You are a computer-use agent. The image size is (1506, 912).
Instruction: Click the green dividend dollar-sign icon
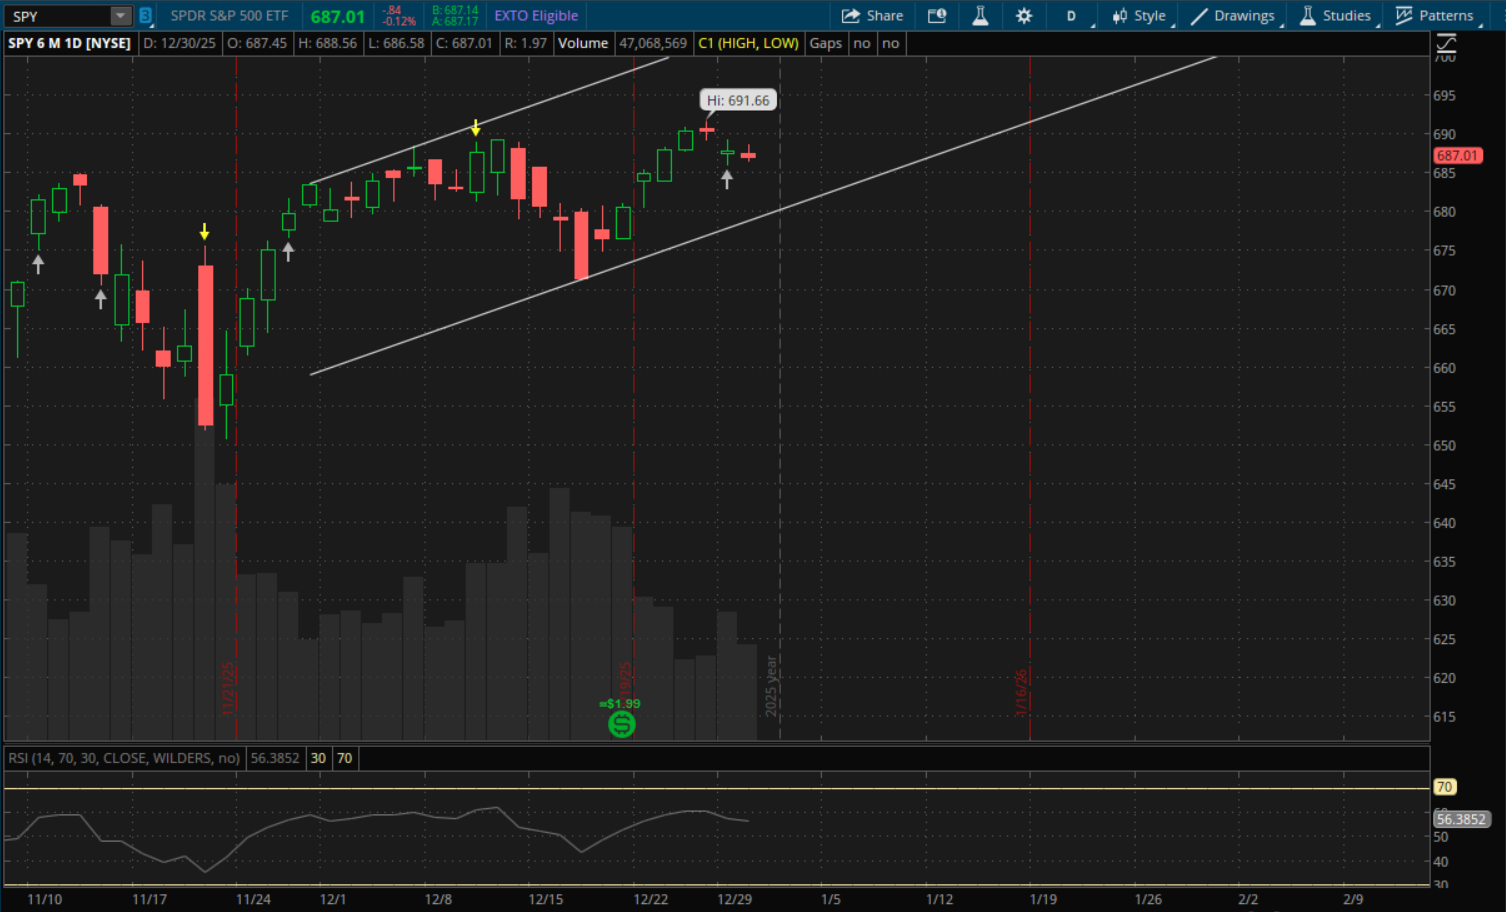[x=621, y=724]
